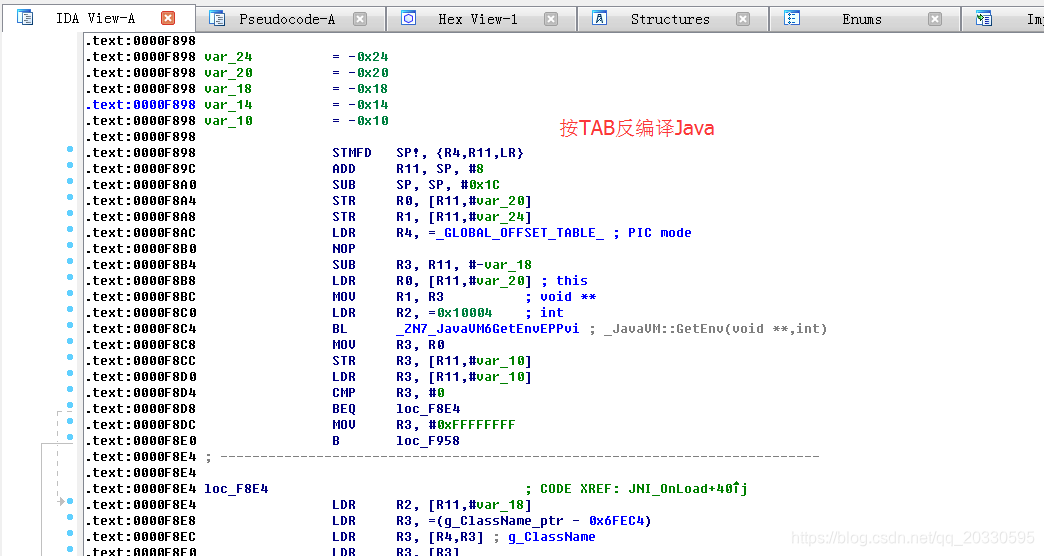Select the var_10 variable definition
The width and height of the screenshot is (1044, 556).
(x=228, y=121)
